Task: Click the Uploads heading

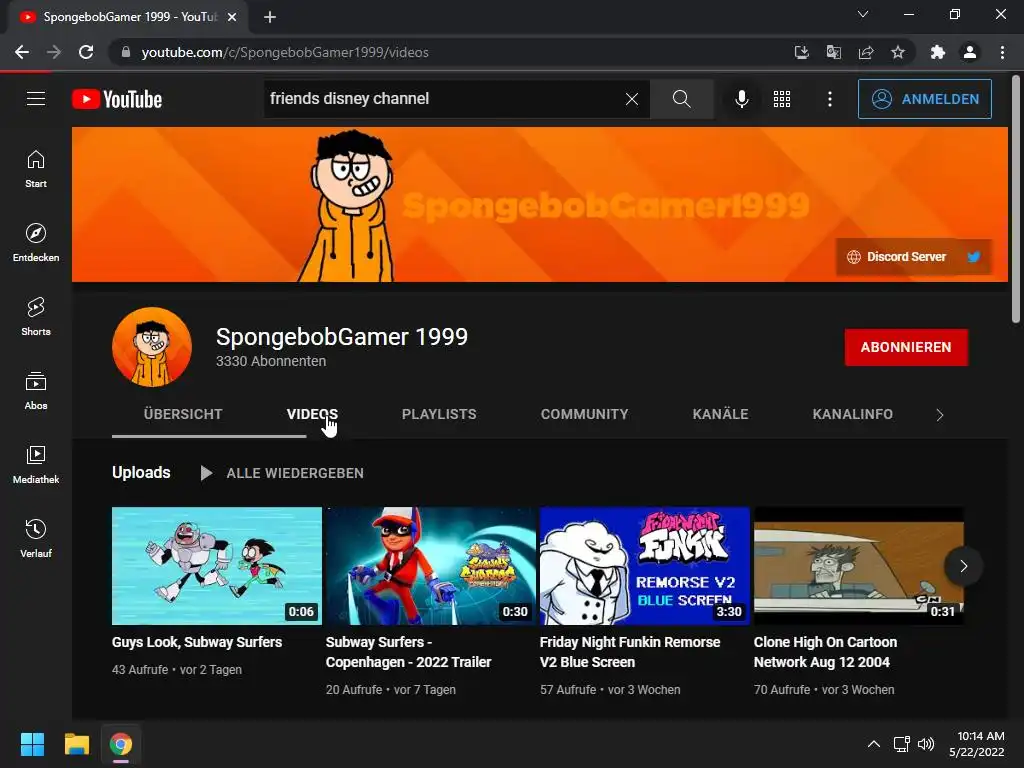Action: click(x=141, y=472)
